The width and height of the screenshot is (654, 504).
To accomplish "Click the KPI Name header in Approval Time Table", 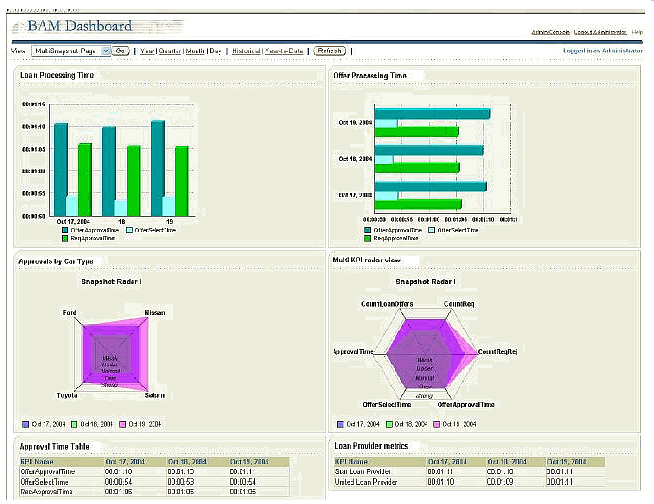I will point(37,462).
